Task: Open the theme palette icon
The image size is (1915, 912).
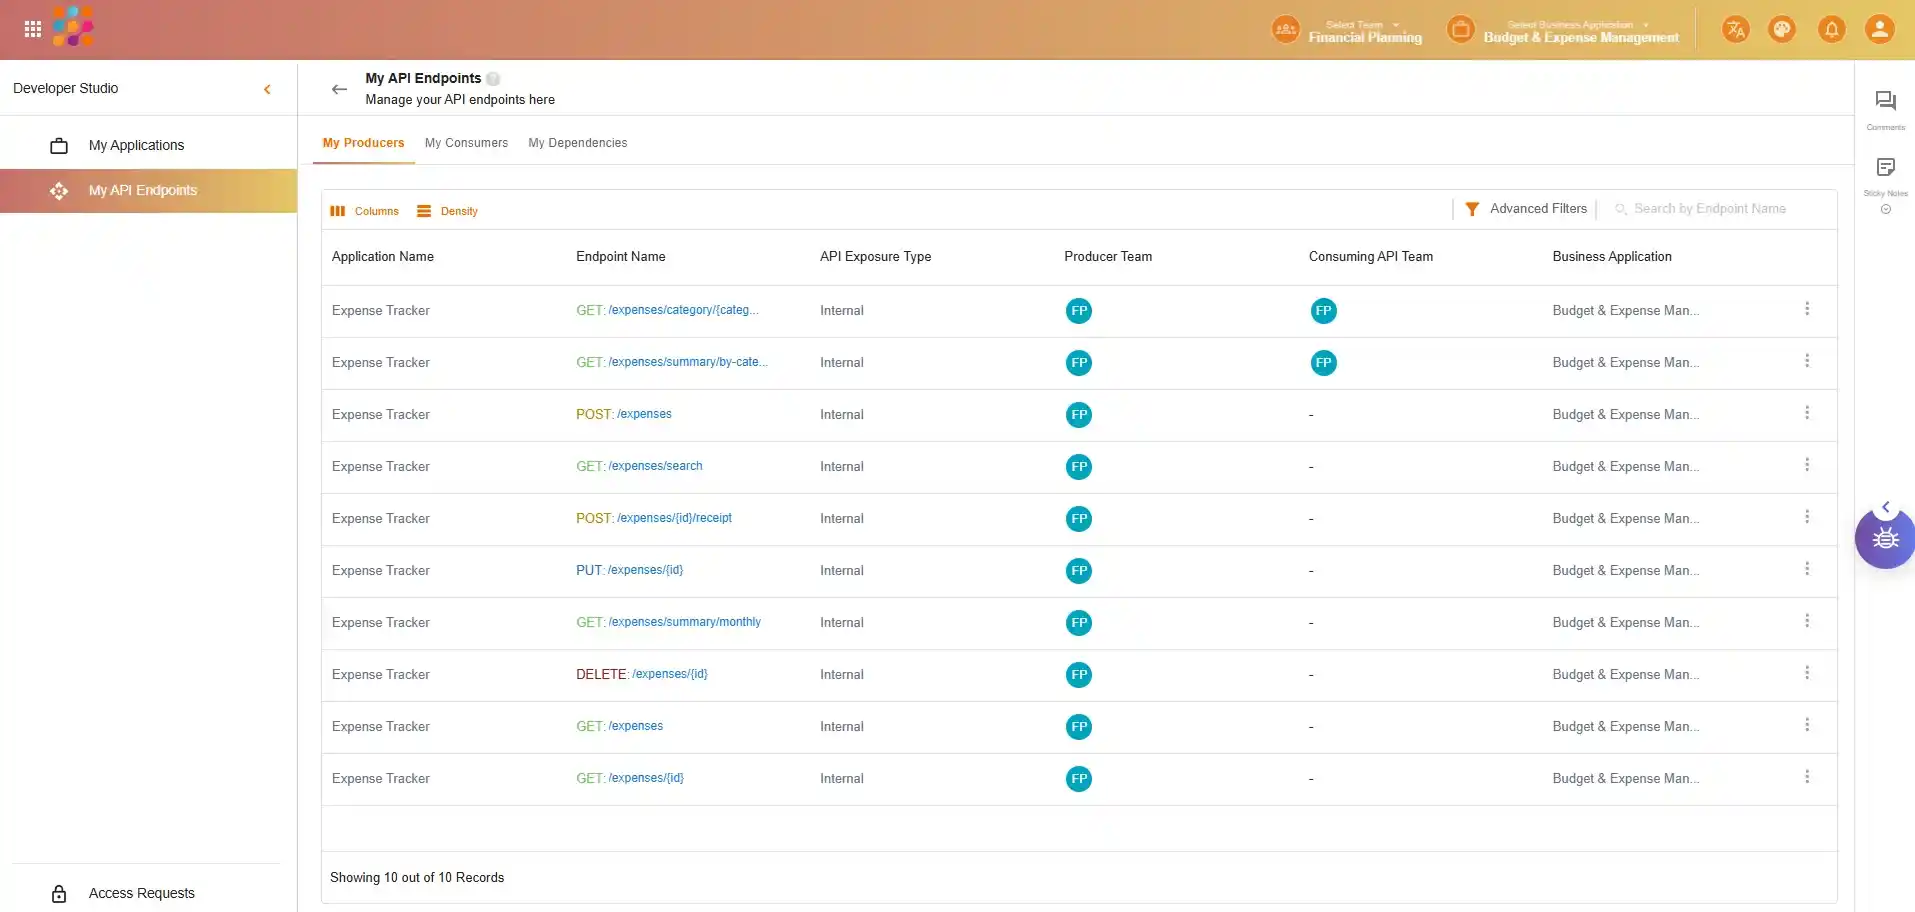Action: point(1782,29)
